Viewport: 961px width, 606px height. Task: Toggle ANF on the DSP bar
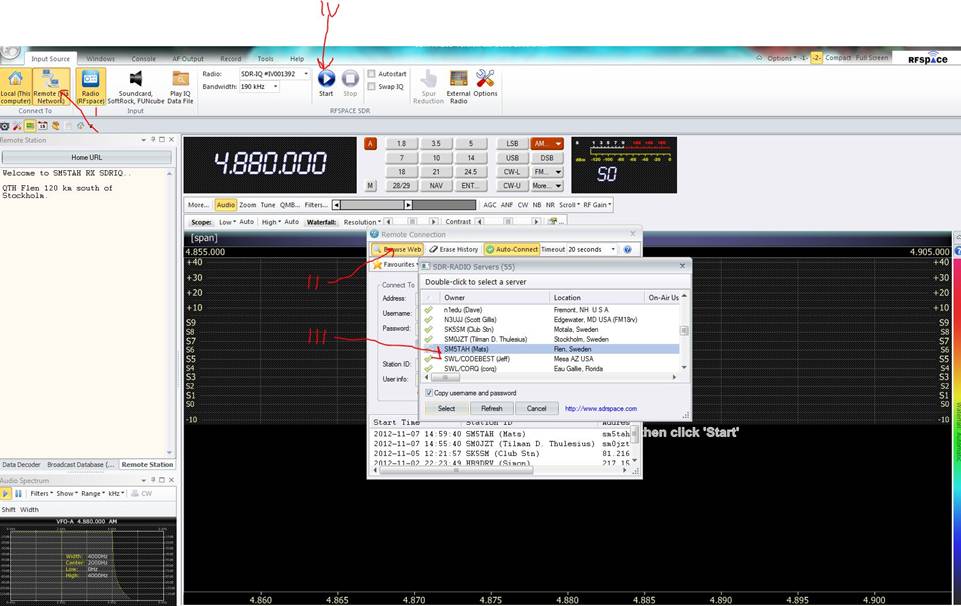click(507, 205)
